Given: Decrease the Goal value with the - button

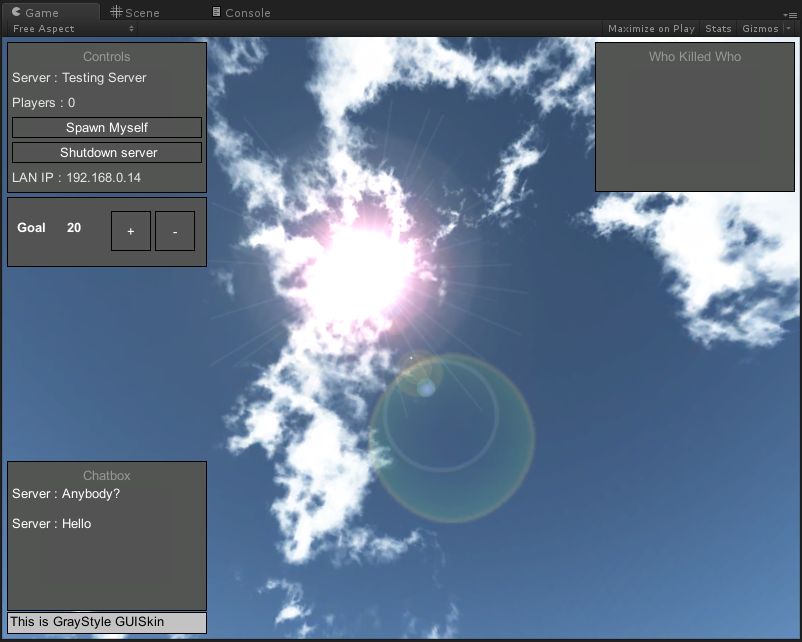Looking at the screenshot, I should pyautogui.click(x=174, y=231).
